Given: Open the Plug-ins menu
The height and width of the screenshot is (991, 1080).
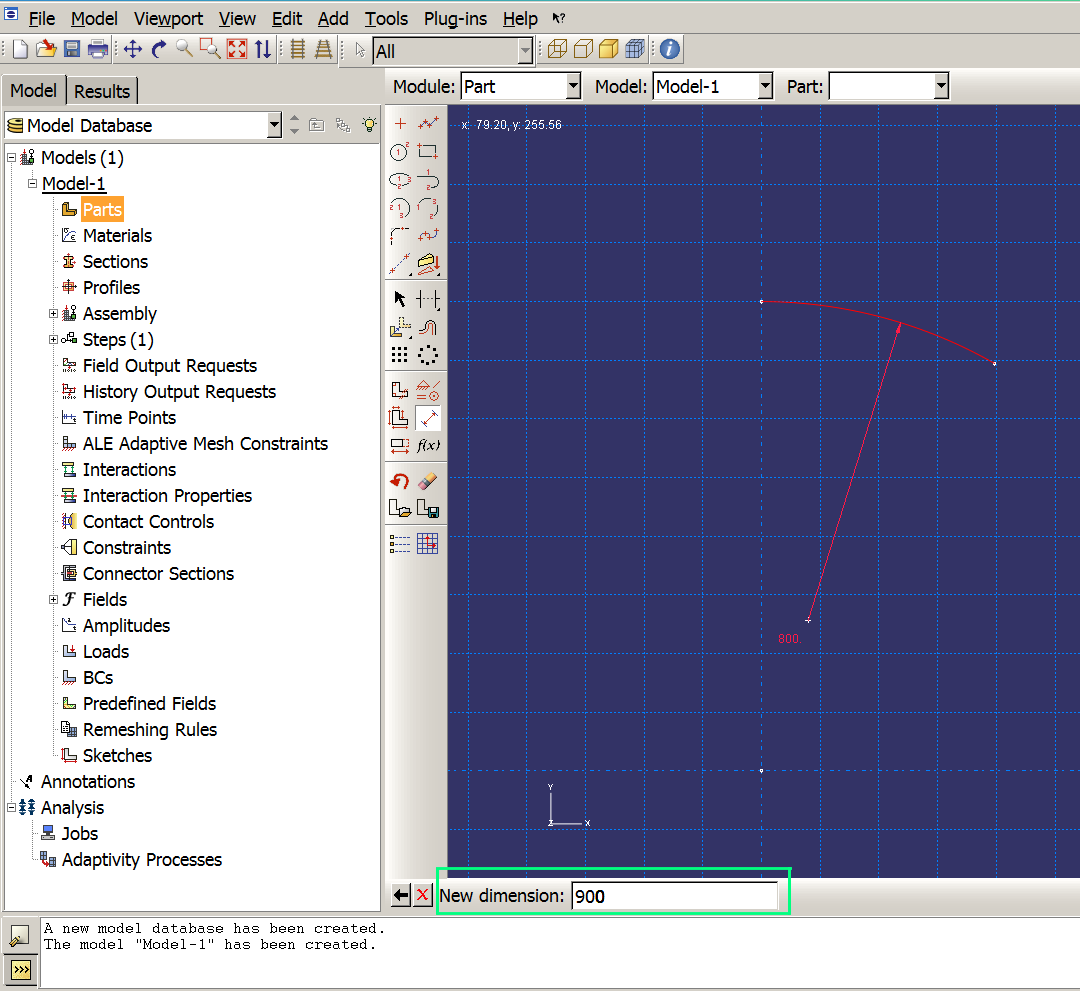Looking at the screenshot, I should [x=455, y=19].
